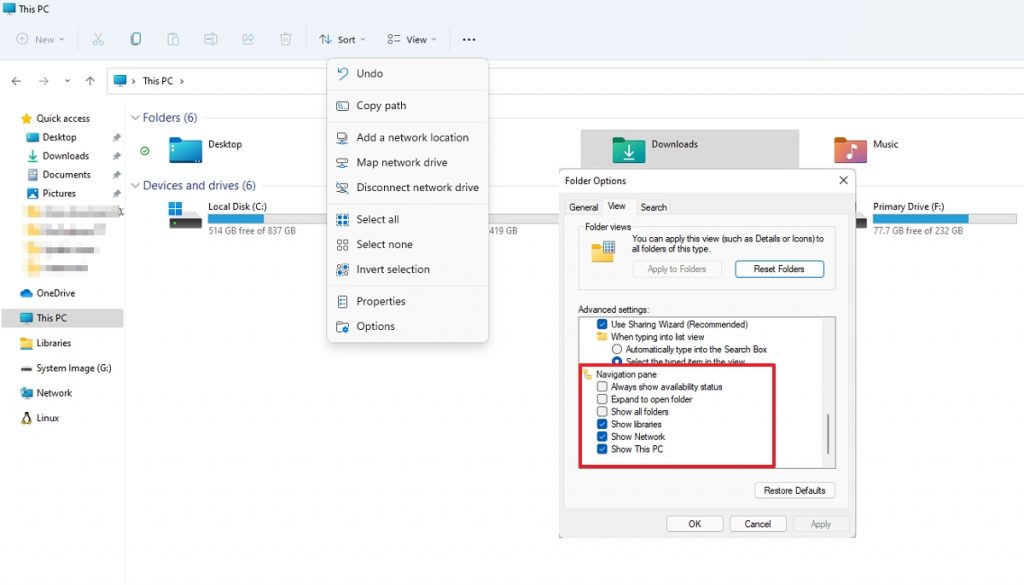
Task: Click the Rename icon in the toolbar
Action: [211, 39]
